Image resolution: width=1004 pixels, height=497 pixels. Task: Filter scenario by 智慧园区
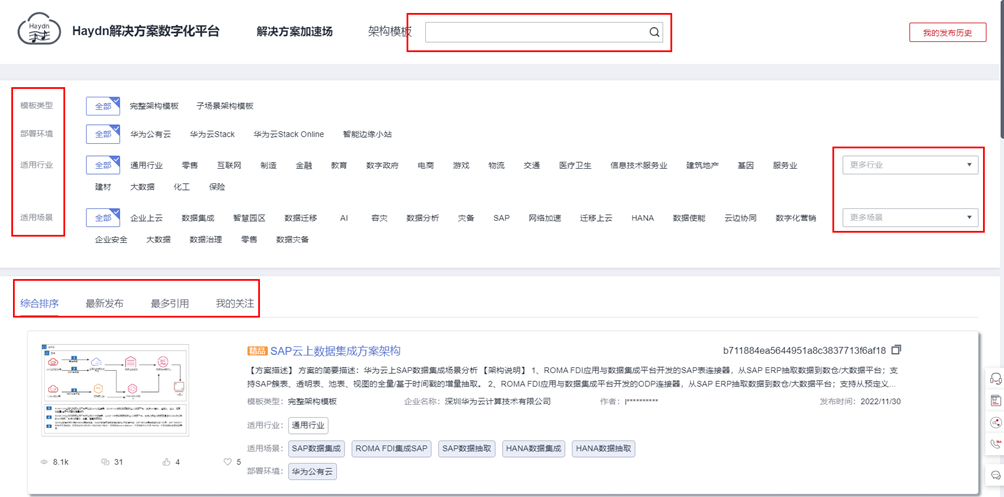pos(249,218)
